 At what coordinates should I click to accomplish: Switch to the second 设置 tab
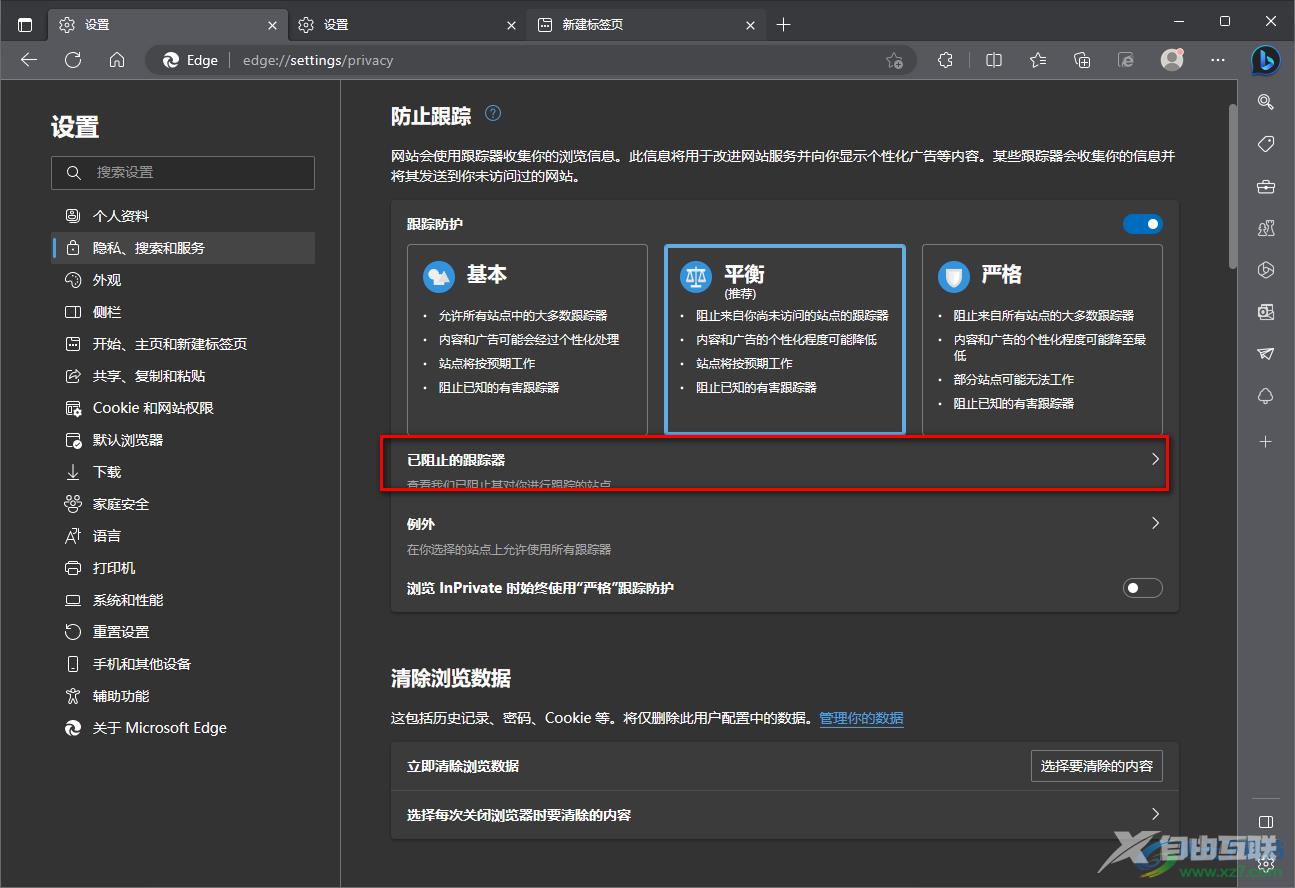(407, 24)
